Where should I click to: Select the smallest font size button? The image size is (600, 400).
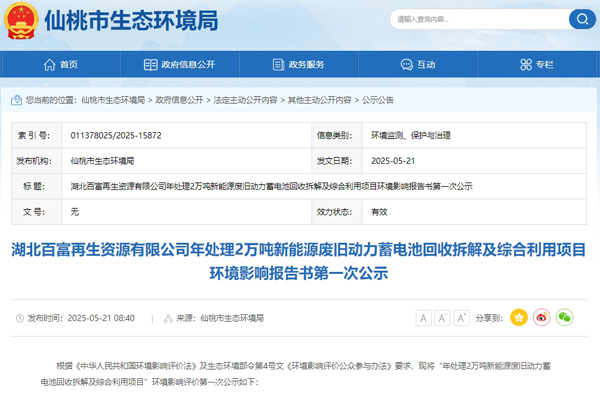click(x=423, y=317)
